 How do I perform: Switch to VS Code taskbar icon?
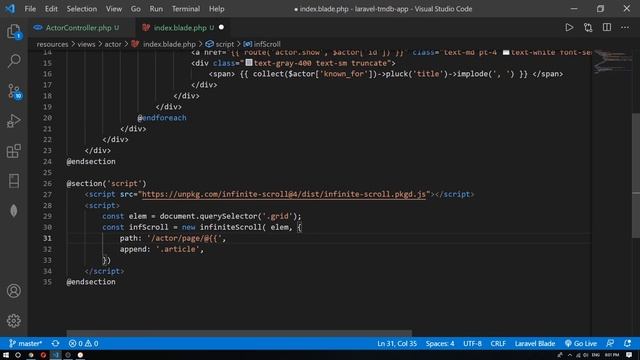click(56, 355)
